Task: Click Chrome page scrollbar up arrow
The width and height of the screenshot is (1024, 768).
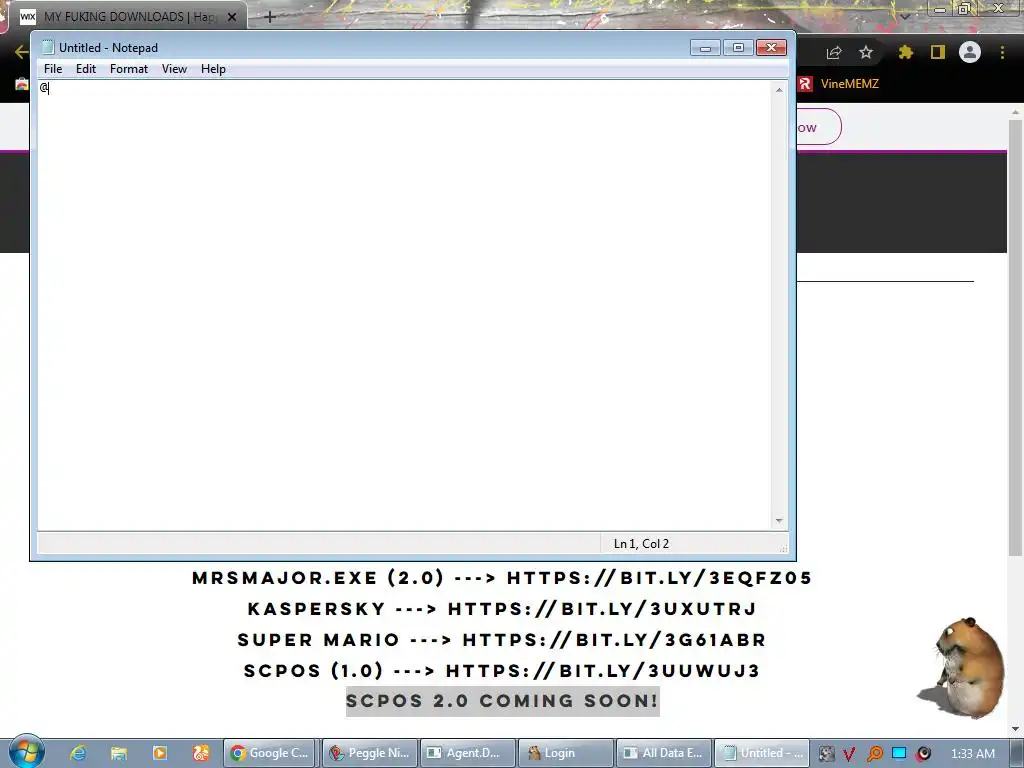Action: click(x=1015, y=112)
